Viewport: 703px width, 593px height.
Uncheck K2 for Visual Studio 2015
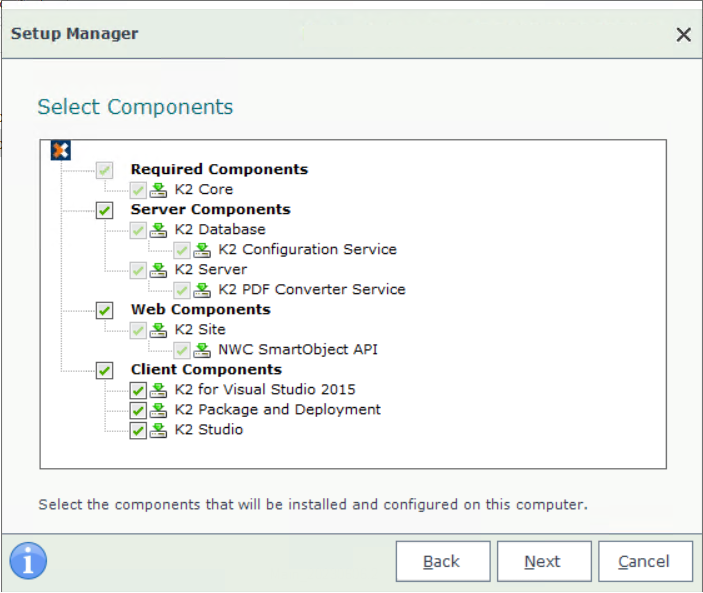click(138, 390)
